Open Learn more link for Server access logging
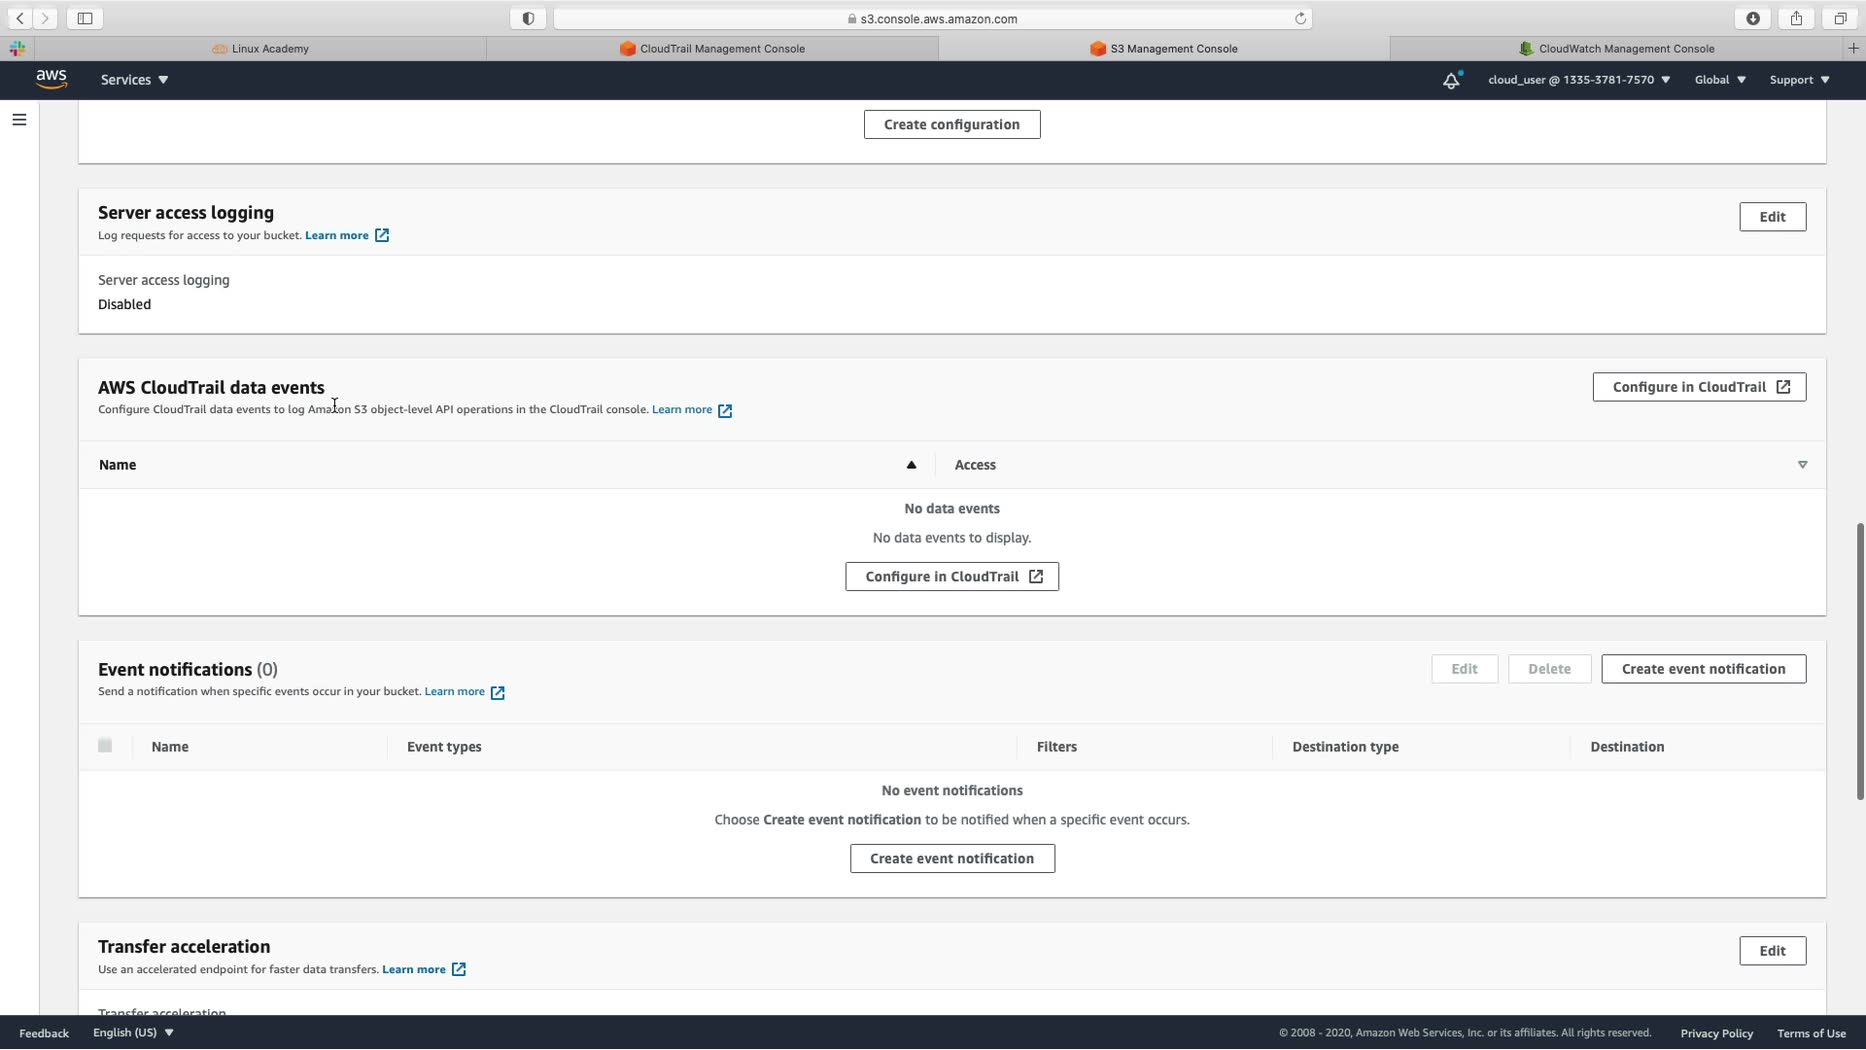Viewport: 1866px width, 1050px height. (x=337, y=236)
